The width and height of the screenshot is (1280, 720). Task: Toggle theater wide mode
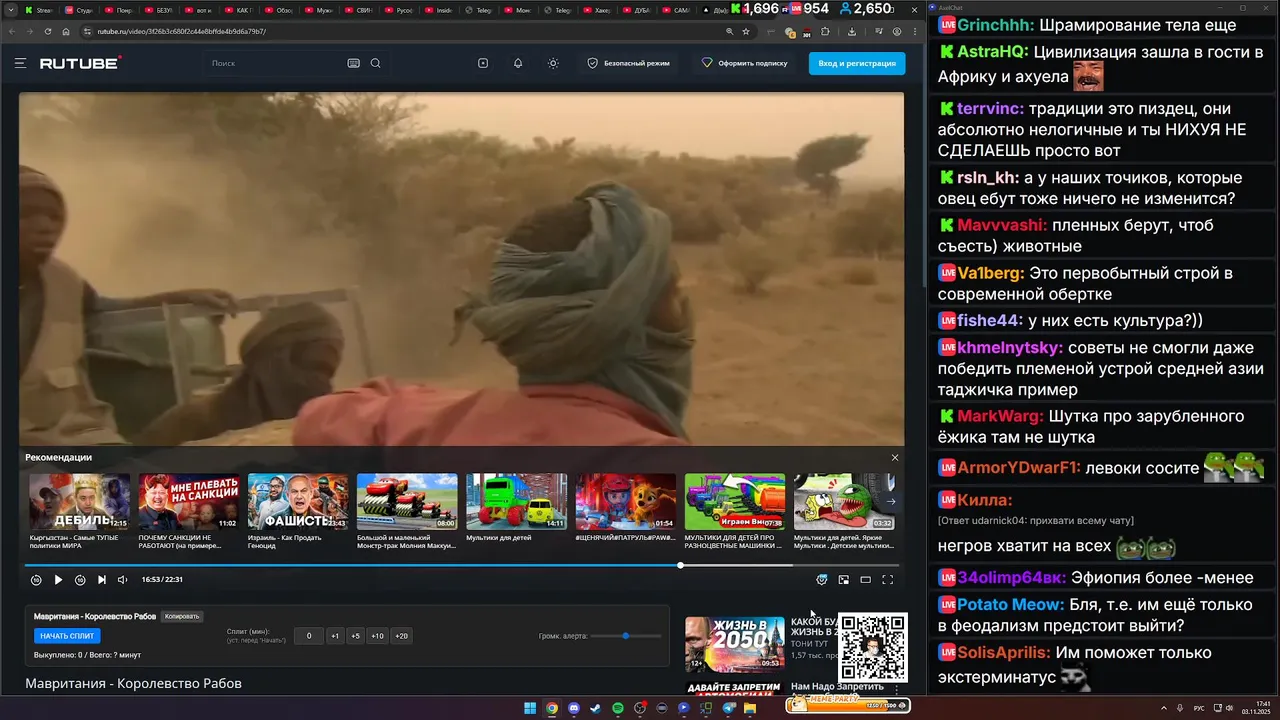(x=866, y=580)
